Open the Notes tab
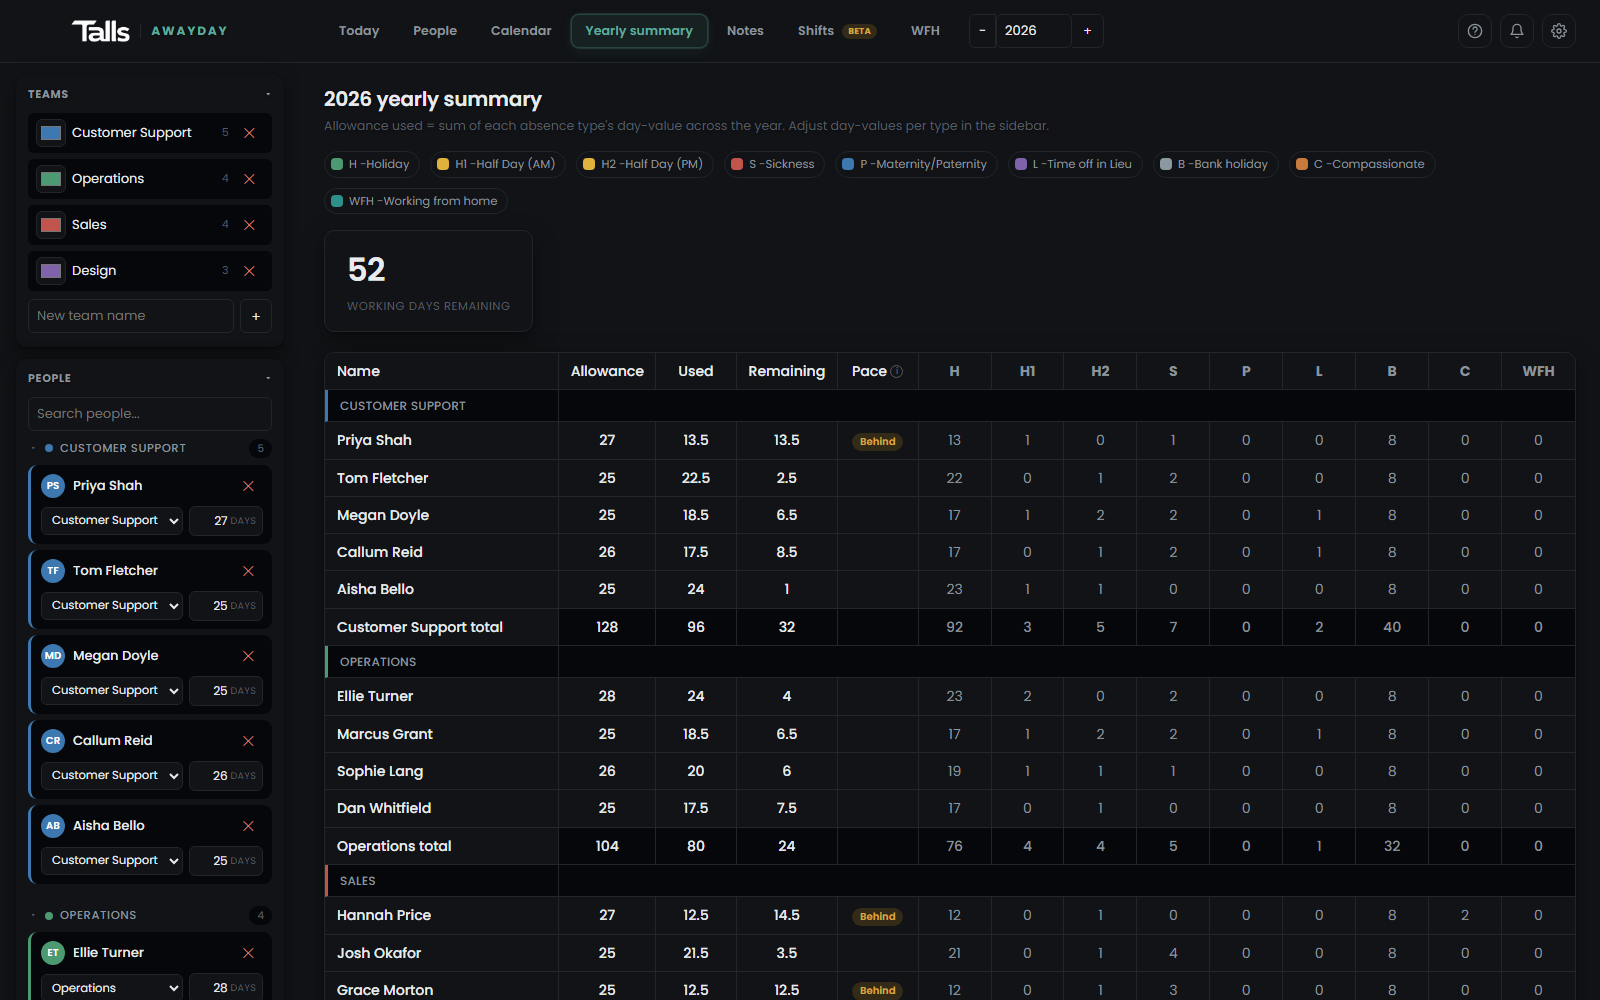The width and height of the screenshot is (1600, 1000). pos(745,31)
